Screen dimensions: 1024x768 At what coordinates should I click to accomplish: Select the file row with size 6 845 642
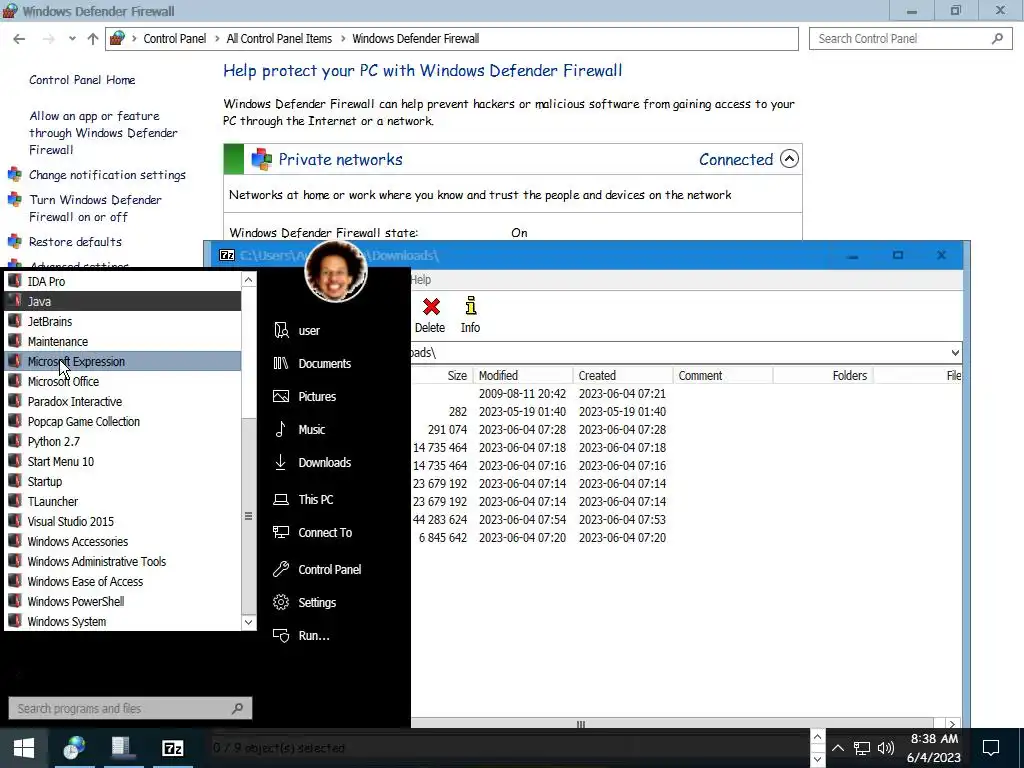(x=686, y=537)
